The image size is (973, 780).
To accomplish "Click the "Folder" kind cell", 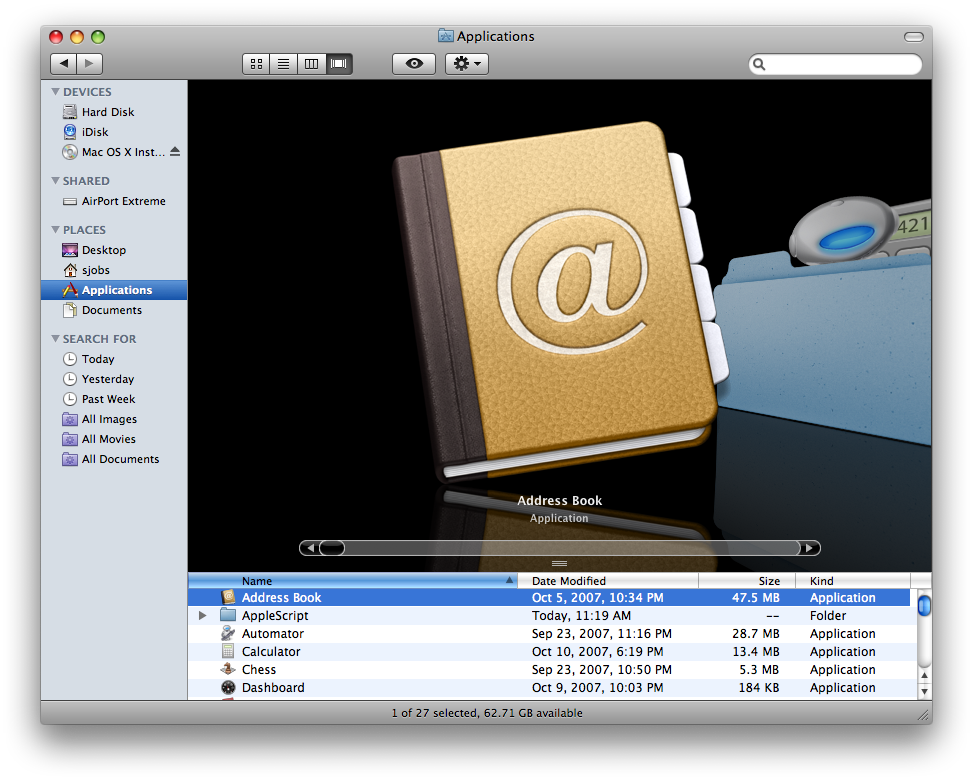I will (x=828, y=616).
